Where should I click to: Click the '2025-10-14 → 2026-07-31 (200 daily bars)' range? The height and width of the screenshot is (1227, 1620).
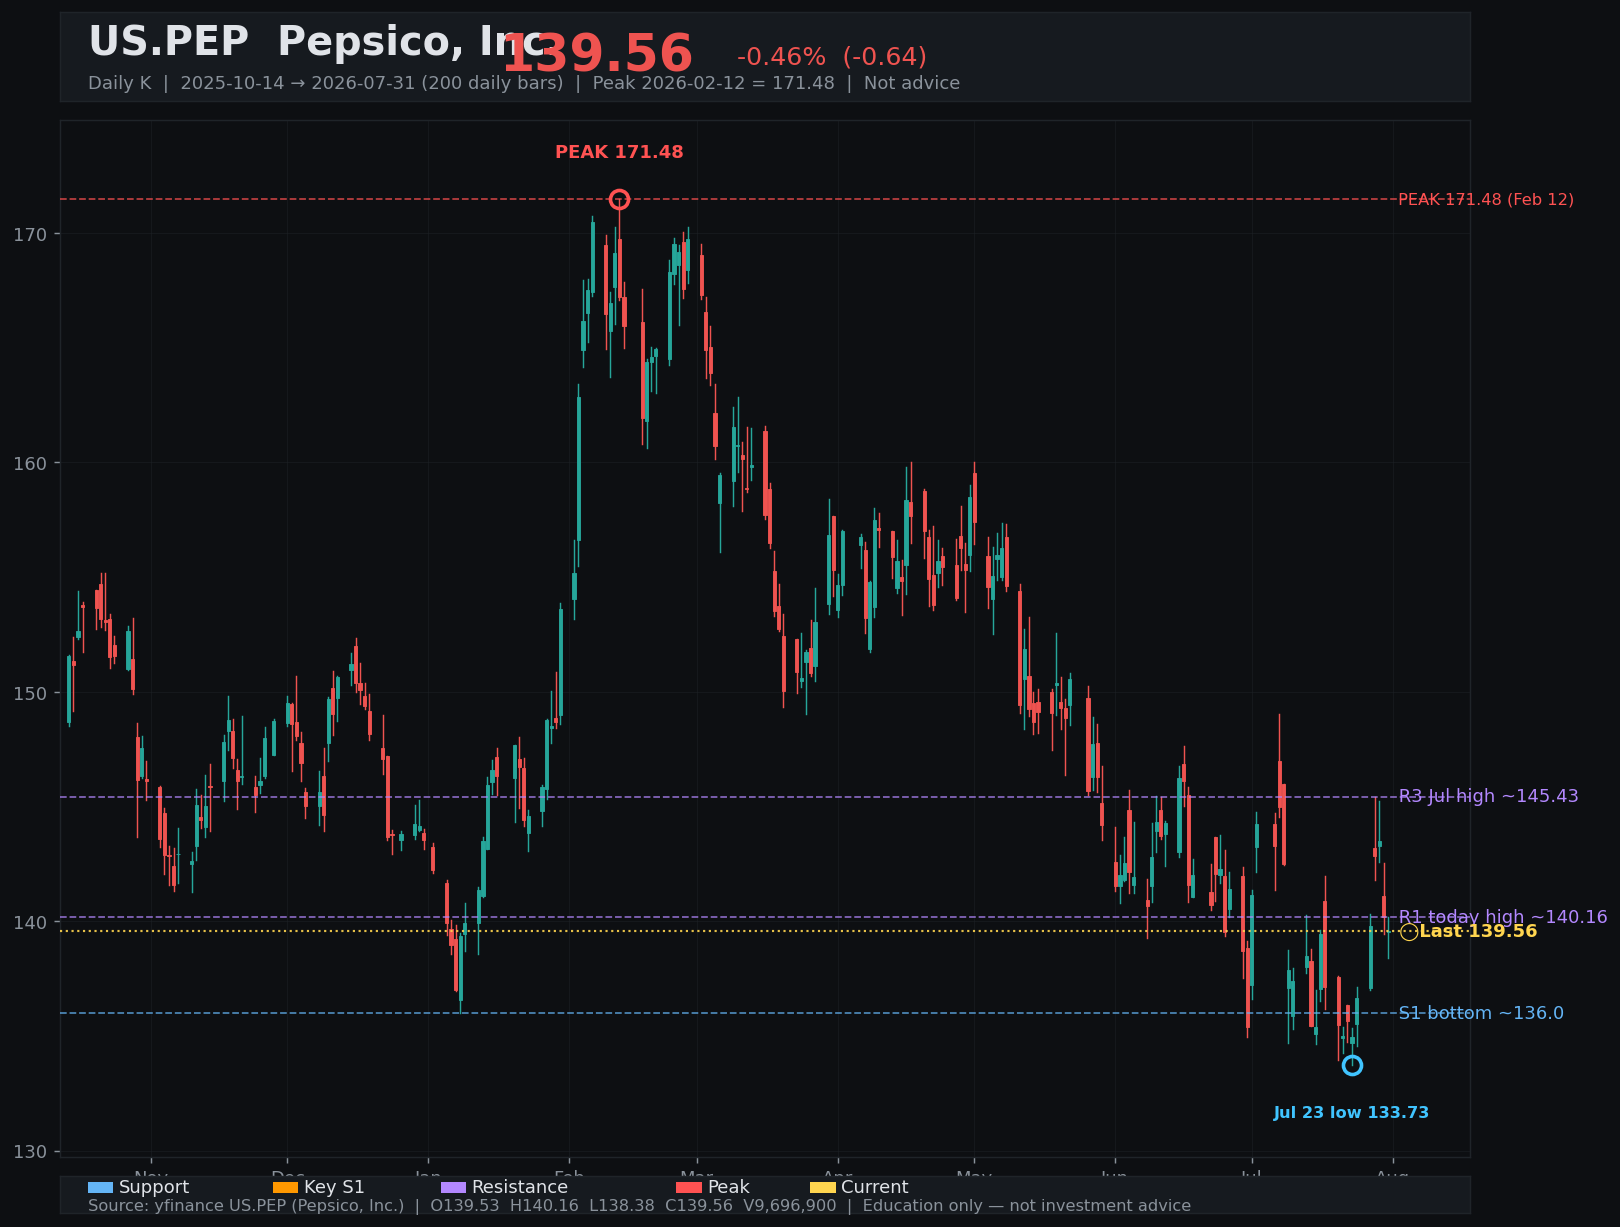[372, 83]
